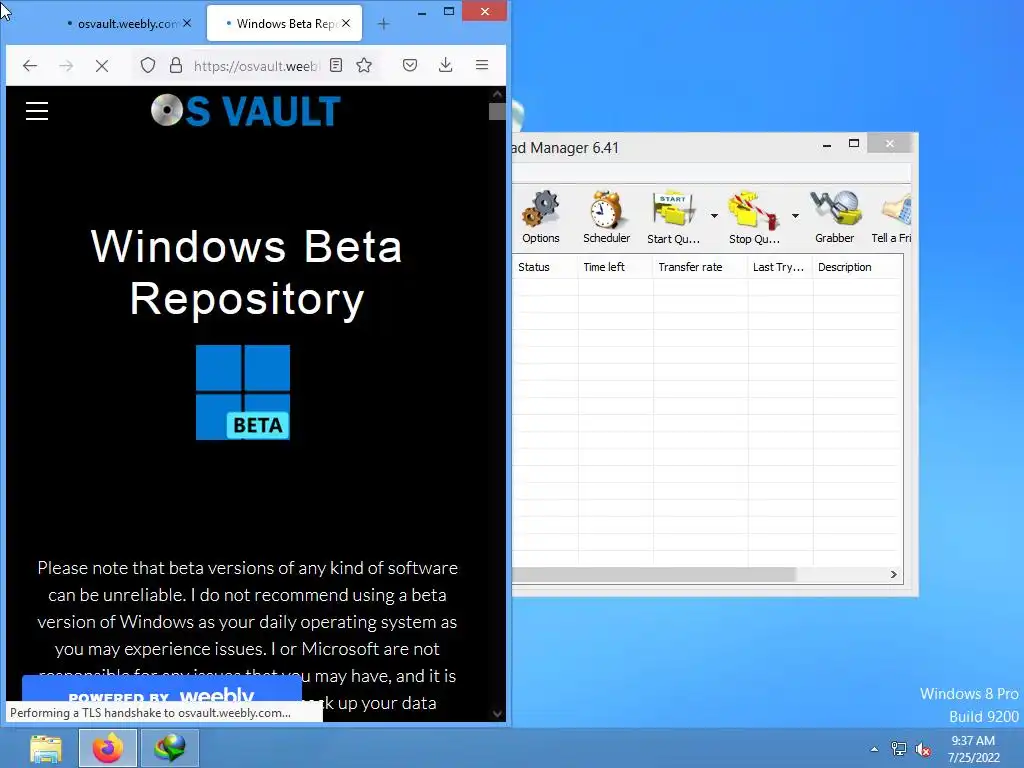Image resolution: width=1024 pixels, height=768 pixels.
Task: Close the osvault.weebly.com tab
Action: click(187, 24)
